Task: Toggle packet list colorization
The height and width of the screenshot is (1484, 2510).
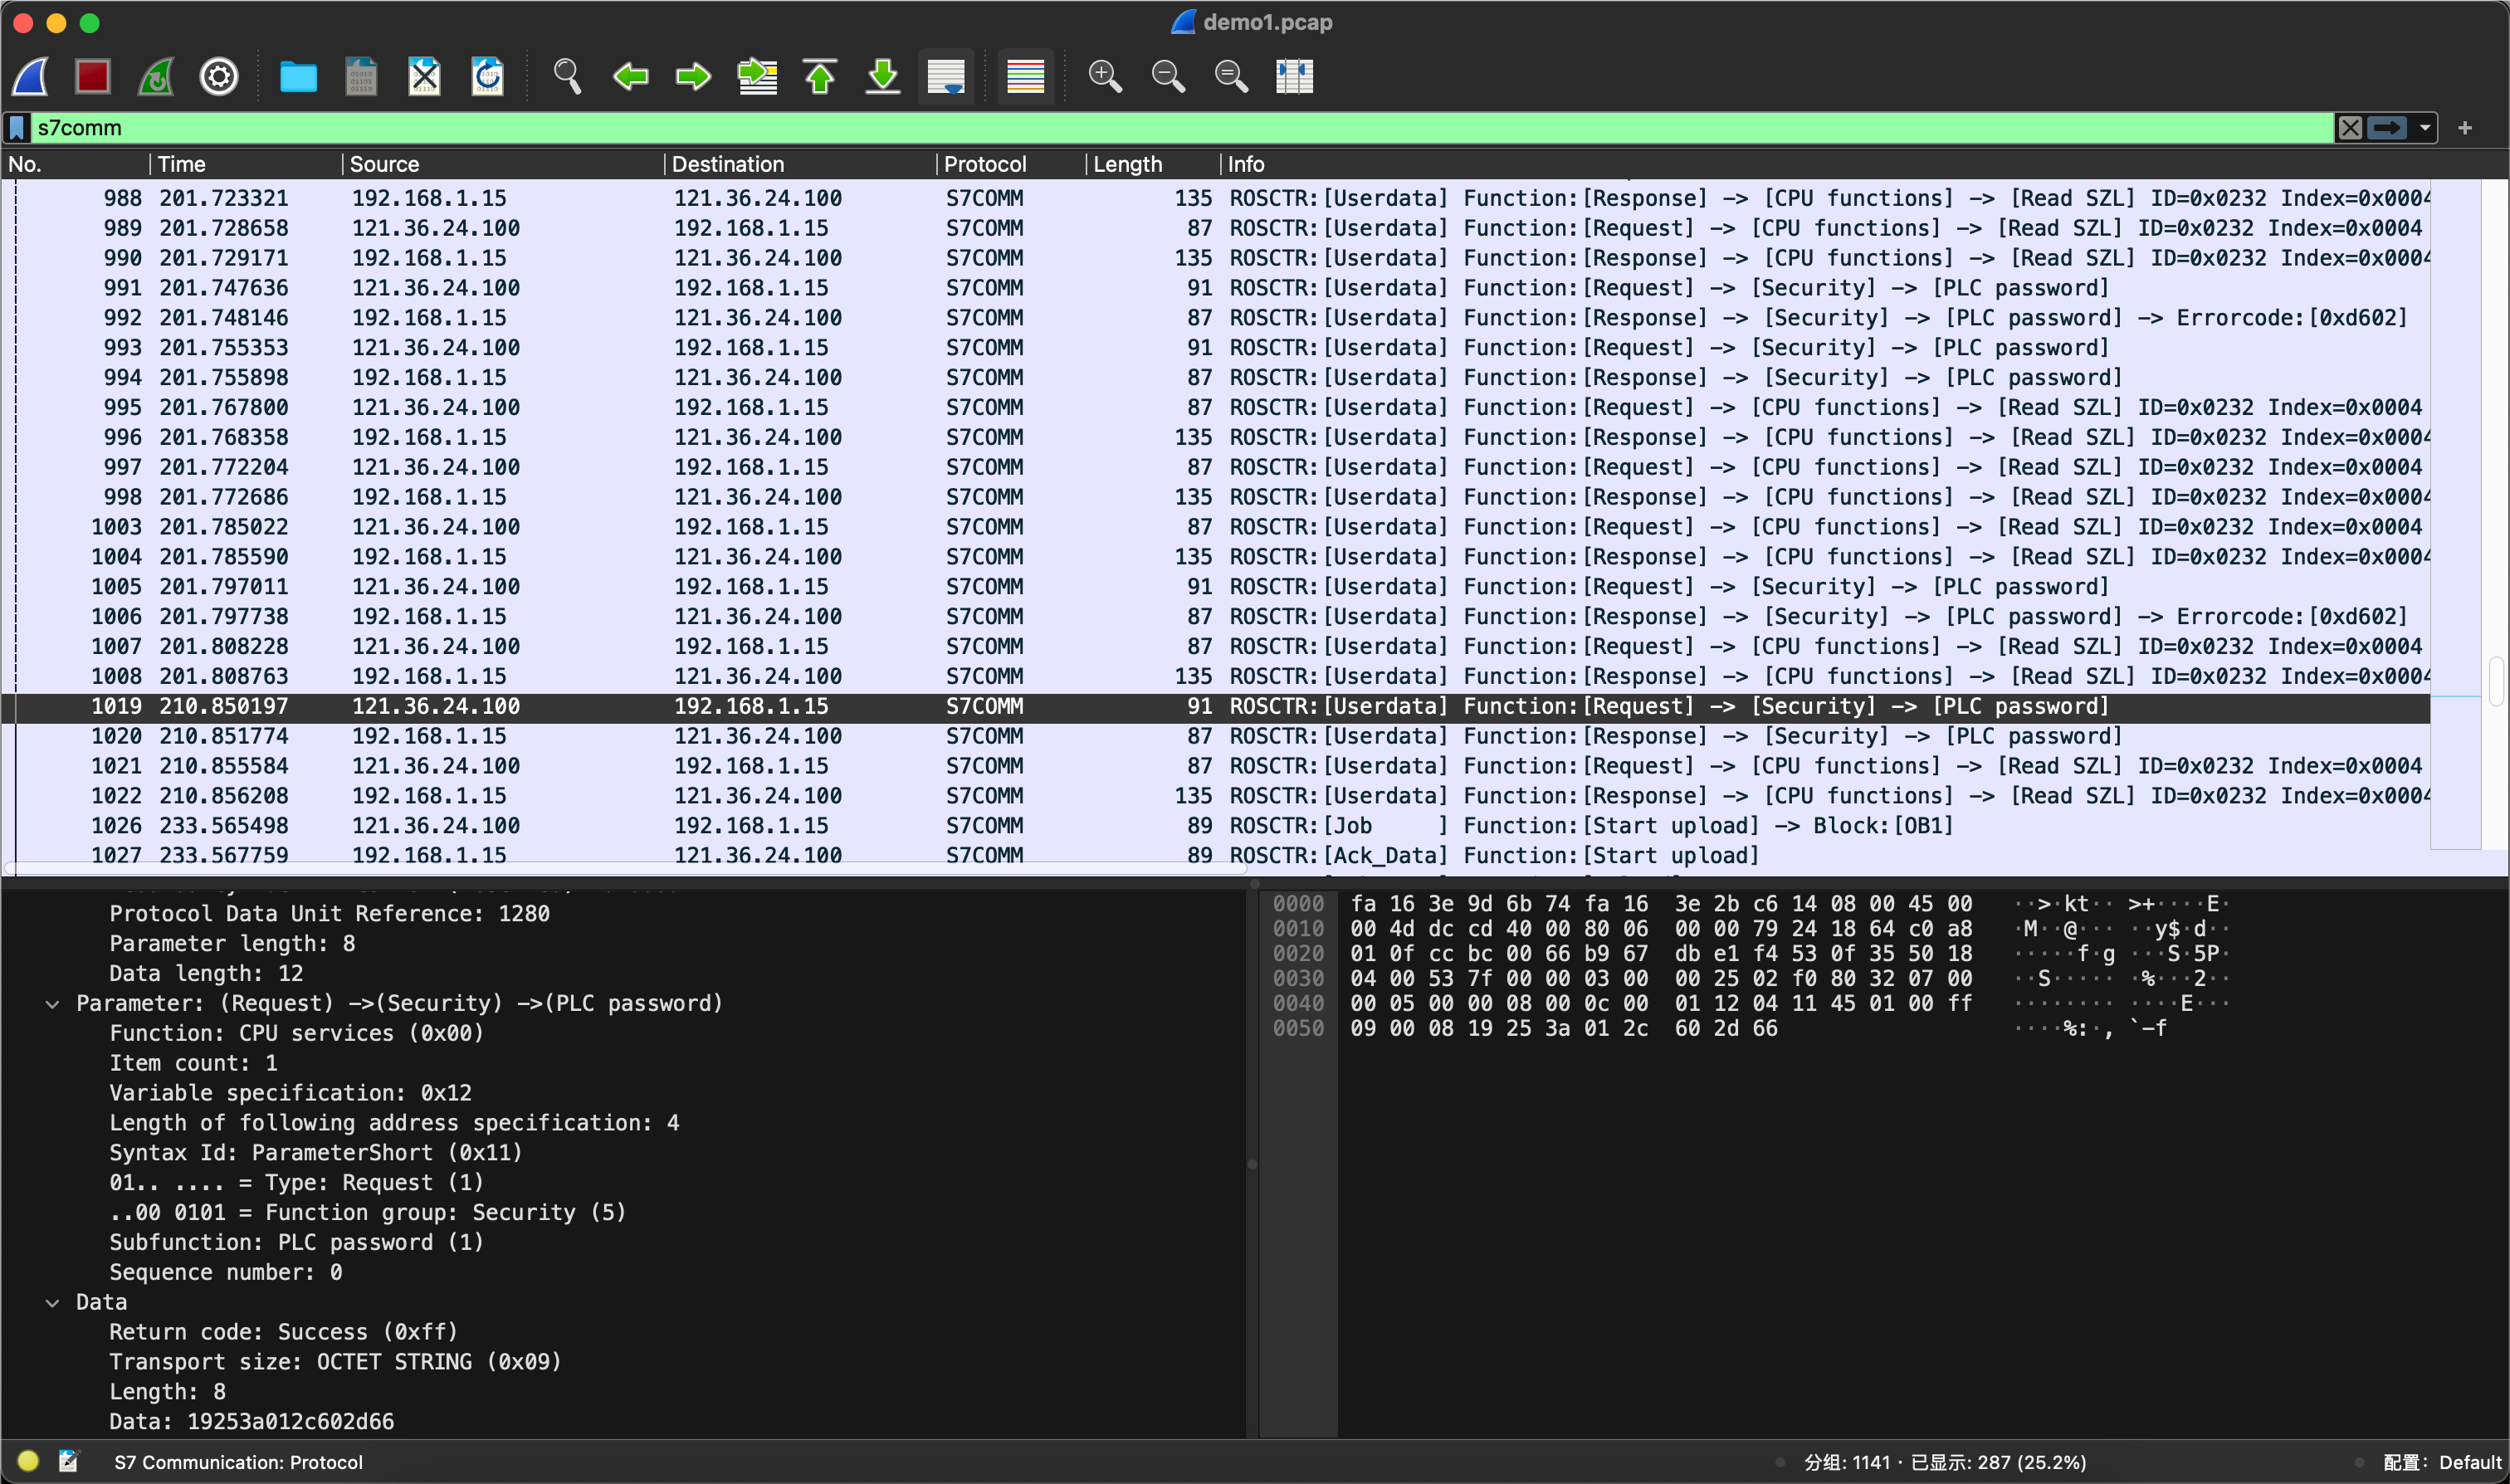Action: (1025, 76)
